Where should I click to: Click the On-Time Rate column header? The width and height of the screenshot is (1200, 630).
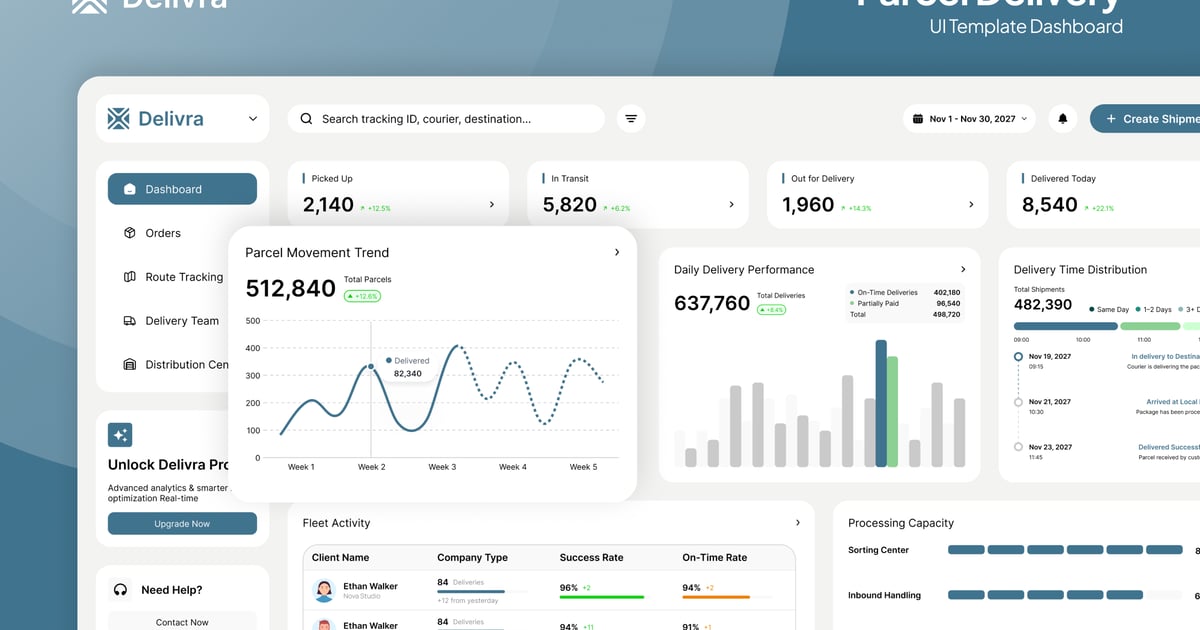tap(715, 557)
